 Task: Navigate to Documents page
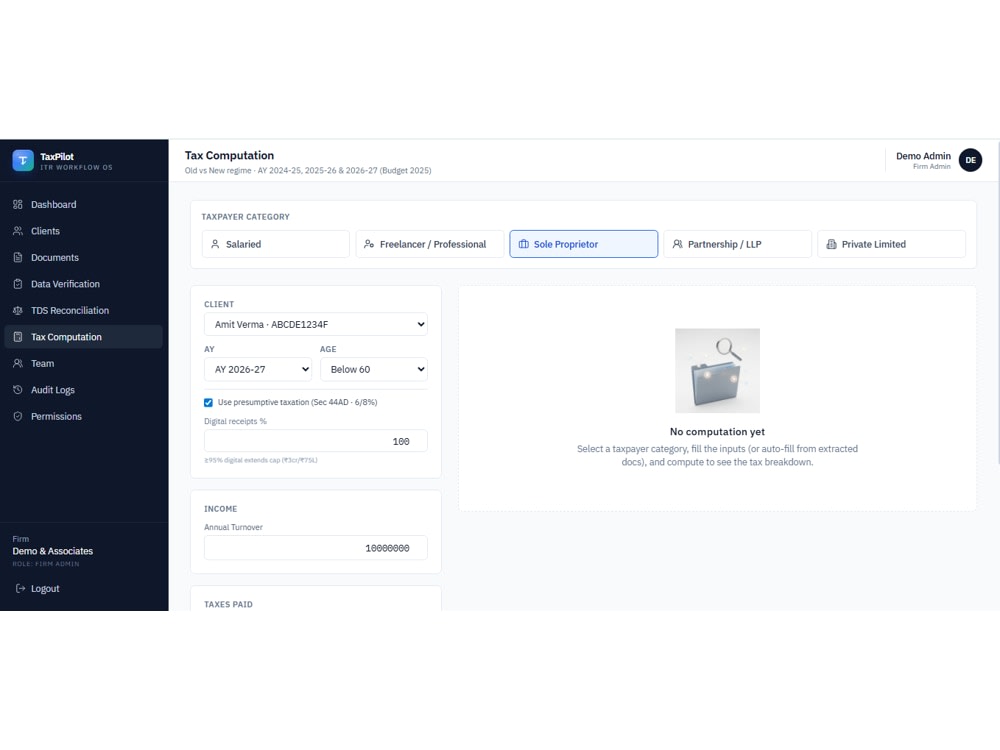pos(84,258)
